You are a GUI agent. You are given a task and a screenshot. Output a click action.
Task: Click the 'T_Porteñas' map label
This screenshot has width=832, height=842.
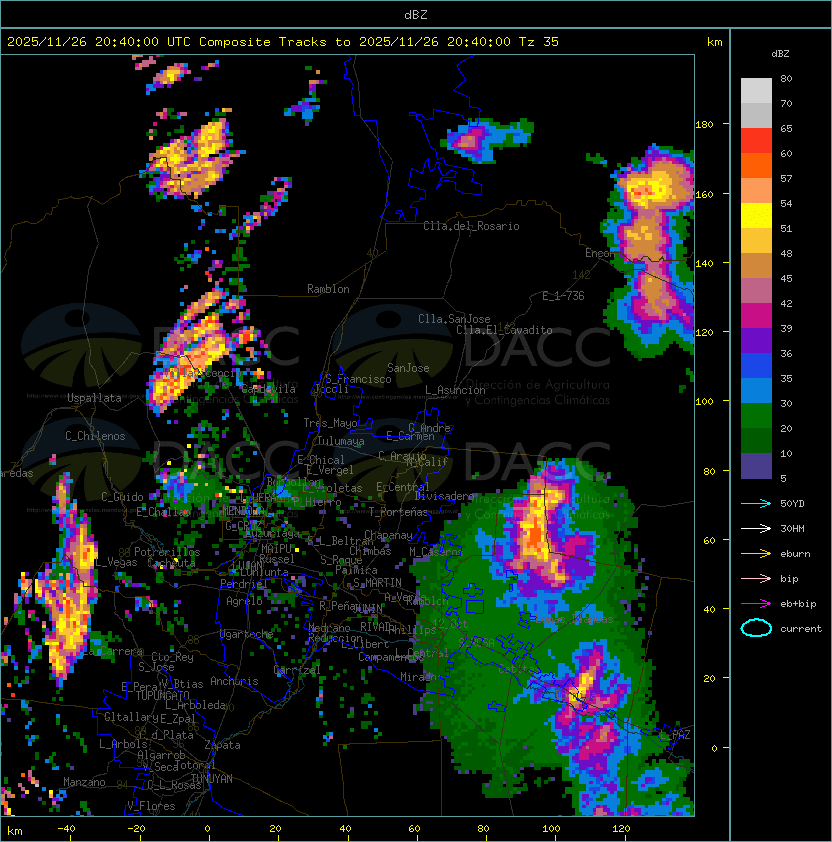pyautogui.click(x=398, y=512)
